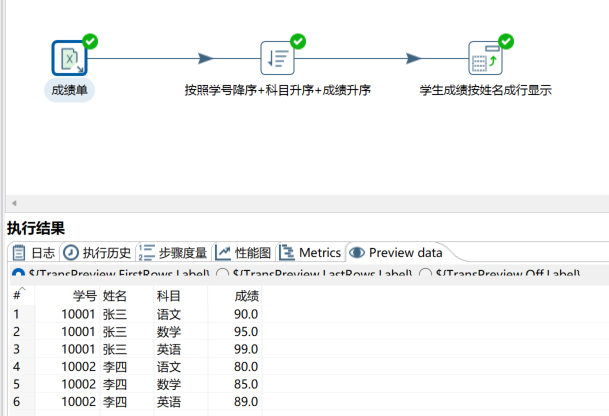Select the TransPreview LastRows radio option

(222, 274)
